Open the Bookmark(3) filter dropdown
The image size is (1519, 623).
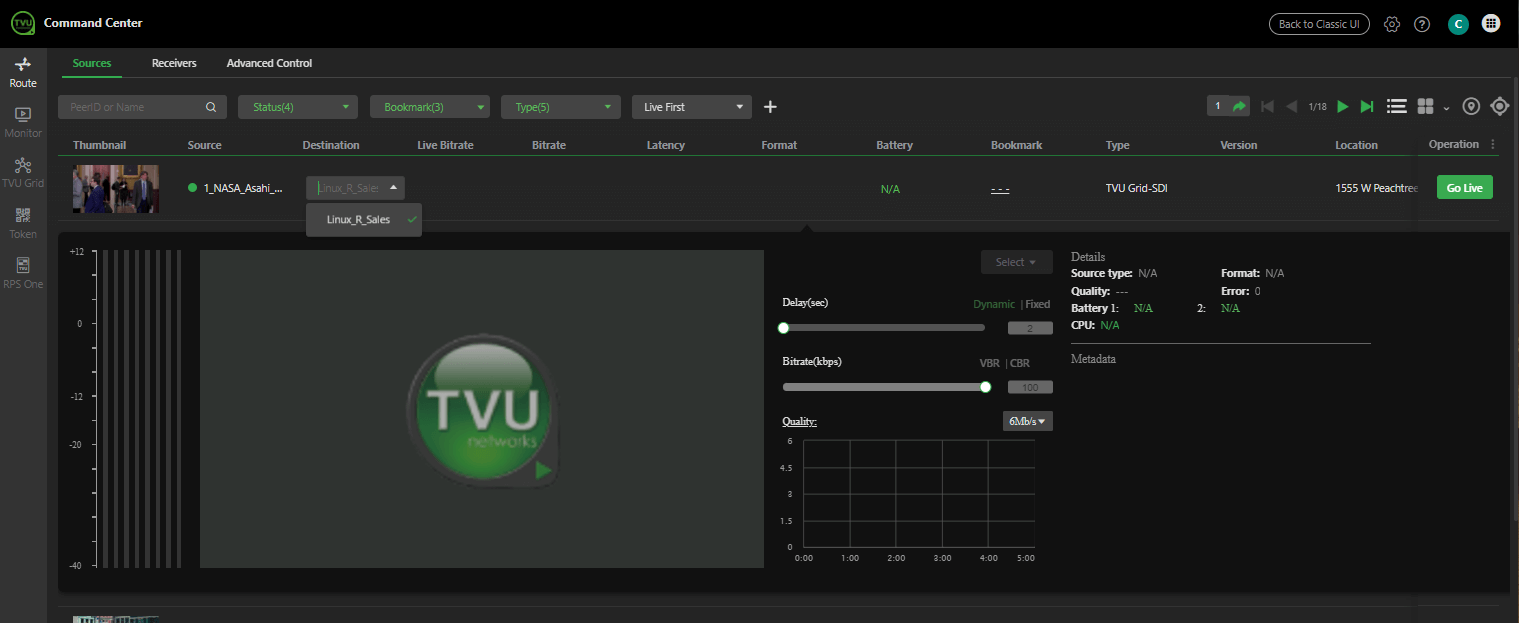430,107
